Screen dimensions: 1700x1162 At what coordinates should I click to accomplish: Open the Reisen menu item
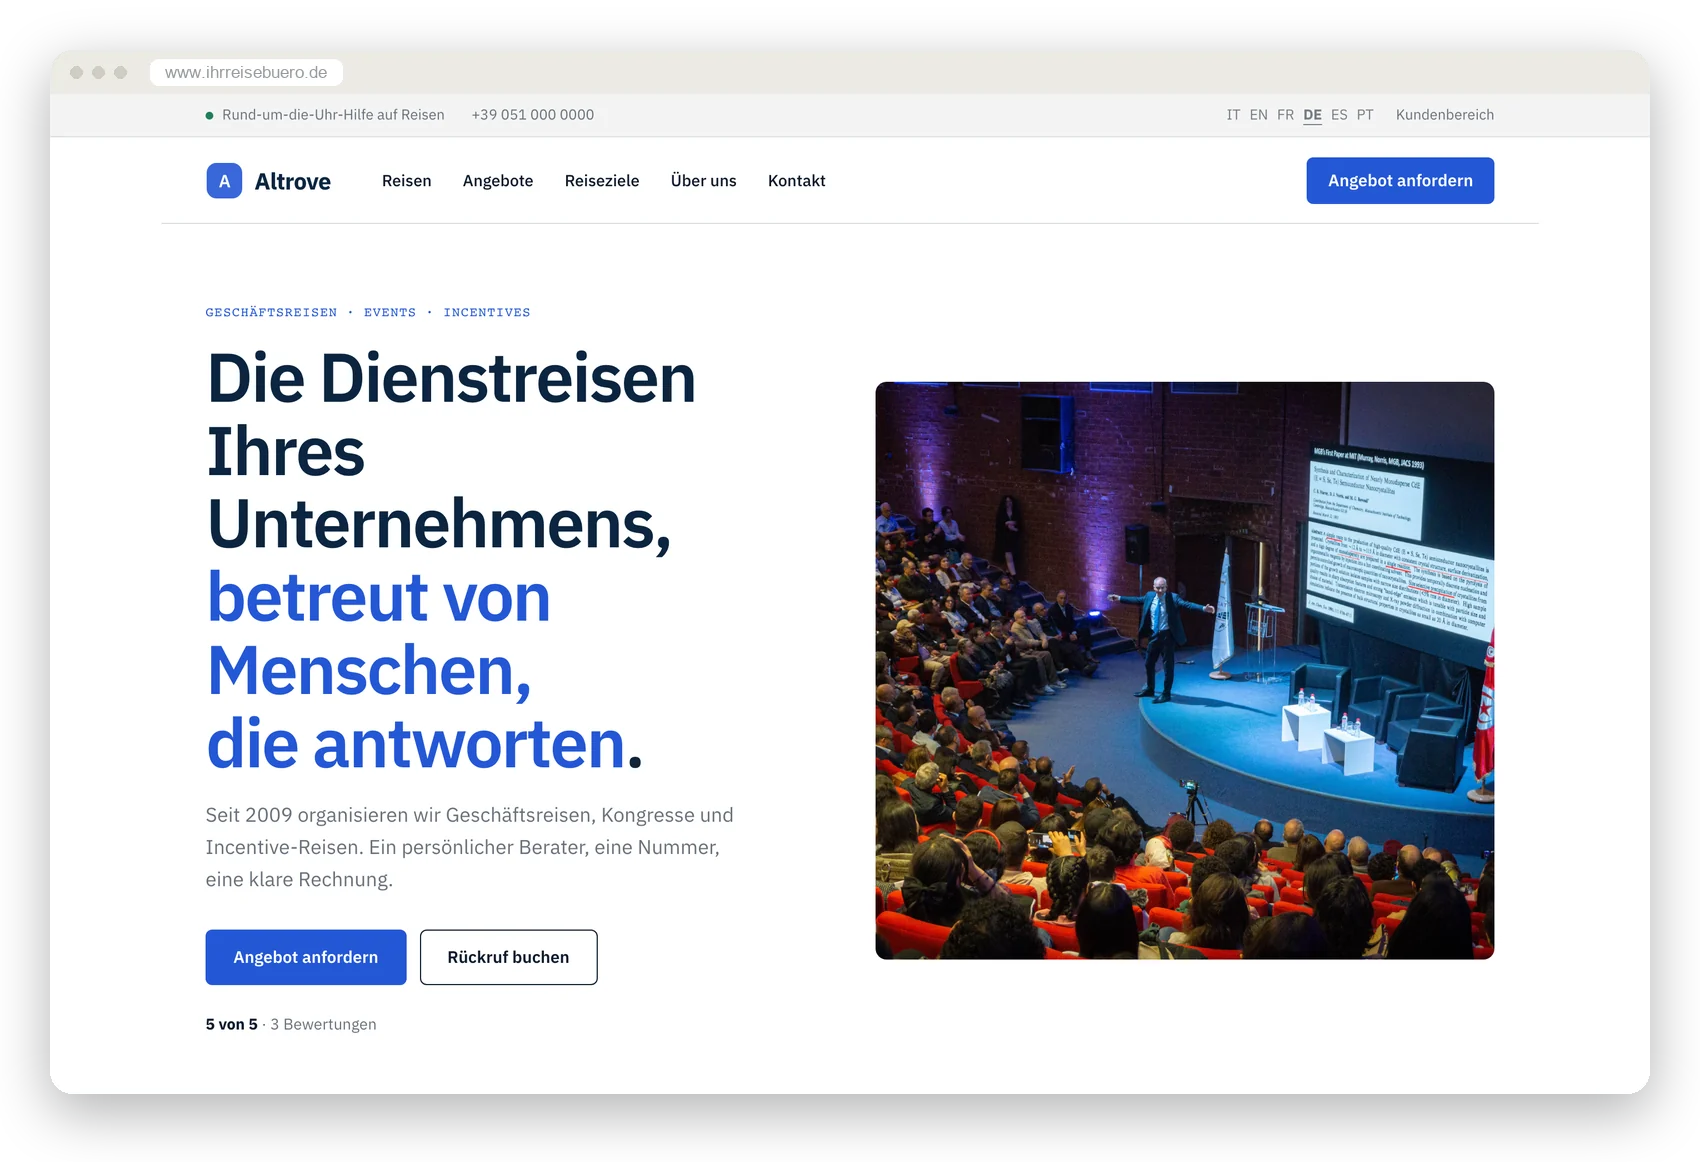406,181
